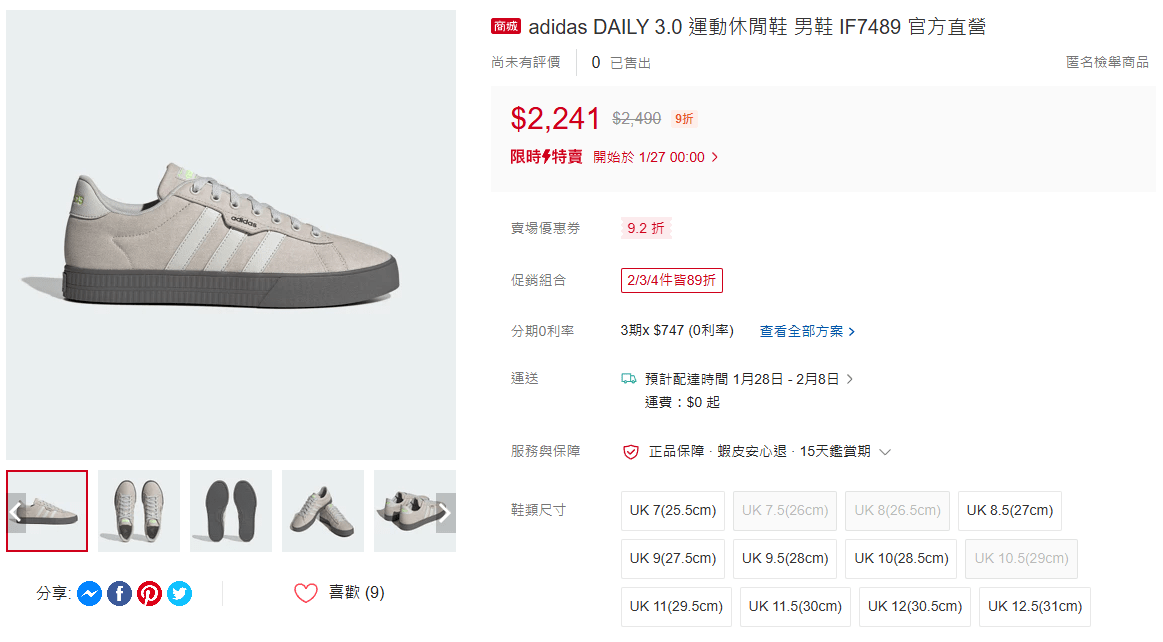This screenshot has width=1163, height=642.
Task: Pin the shoe image to Pinterest
Action: click(x=149, y=593)
